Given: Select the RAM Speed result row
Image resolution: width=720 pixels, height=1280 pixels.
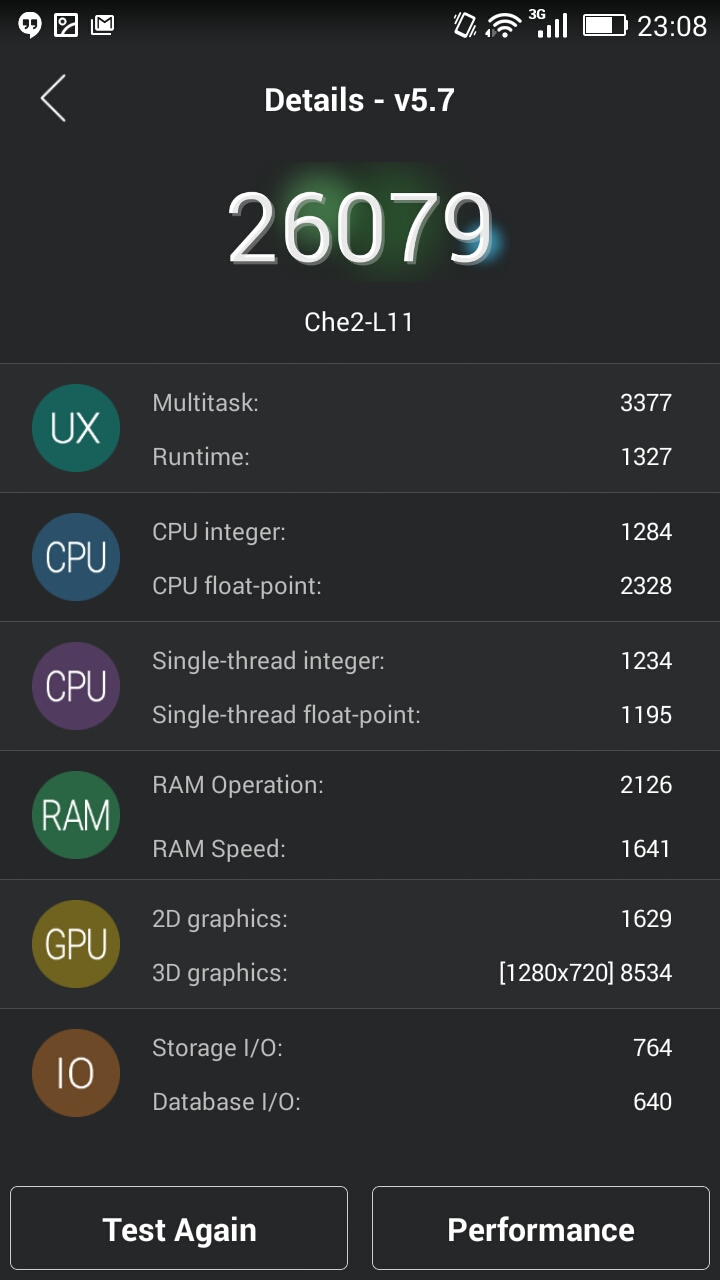Looking at the screenshot, I should click(x=412, y=849).
